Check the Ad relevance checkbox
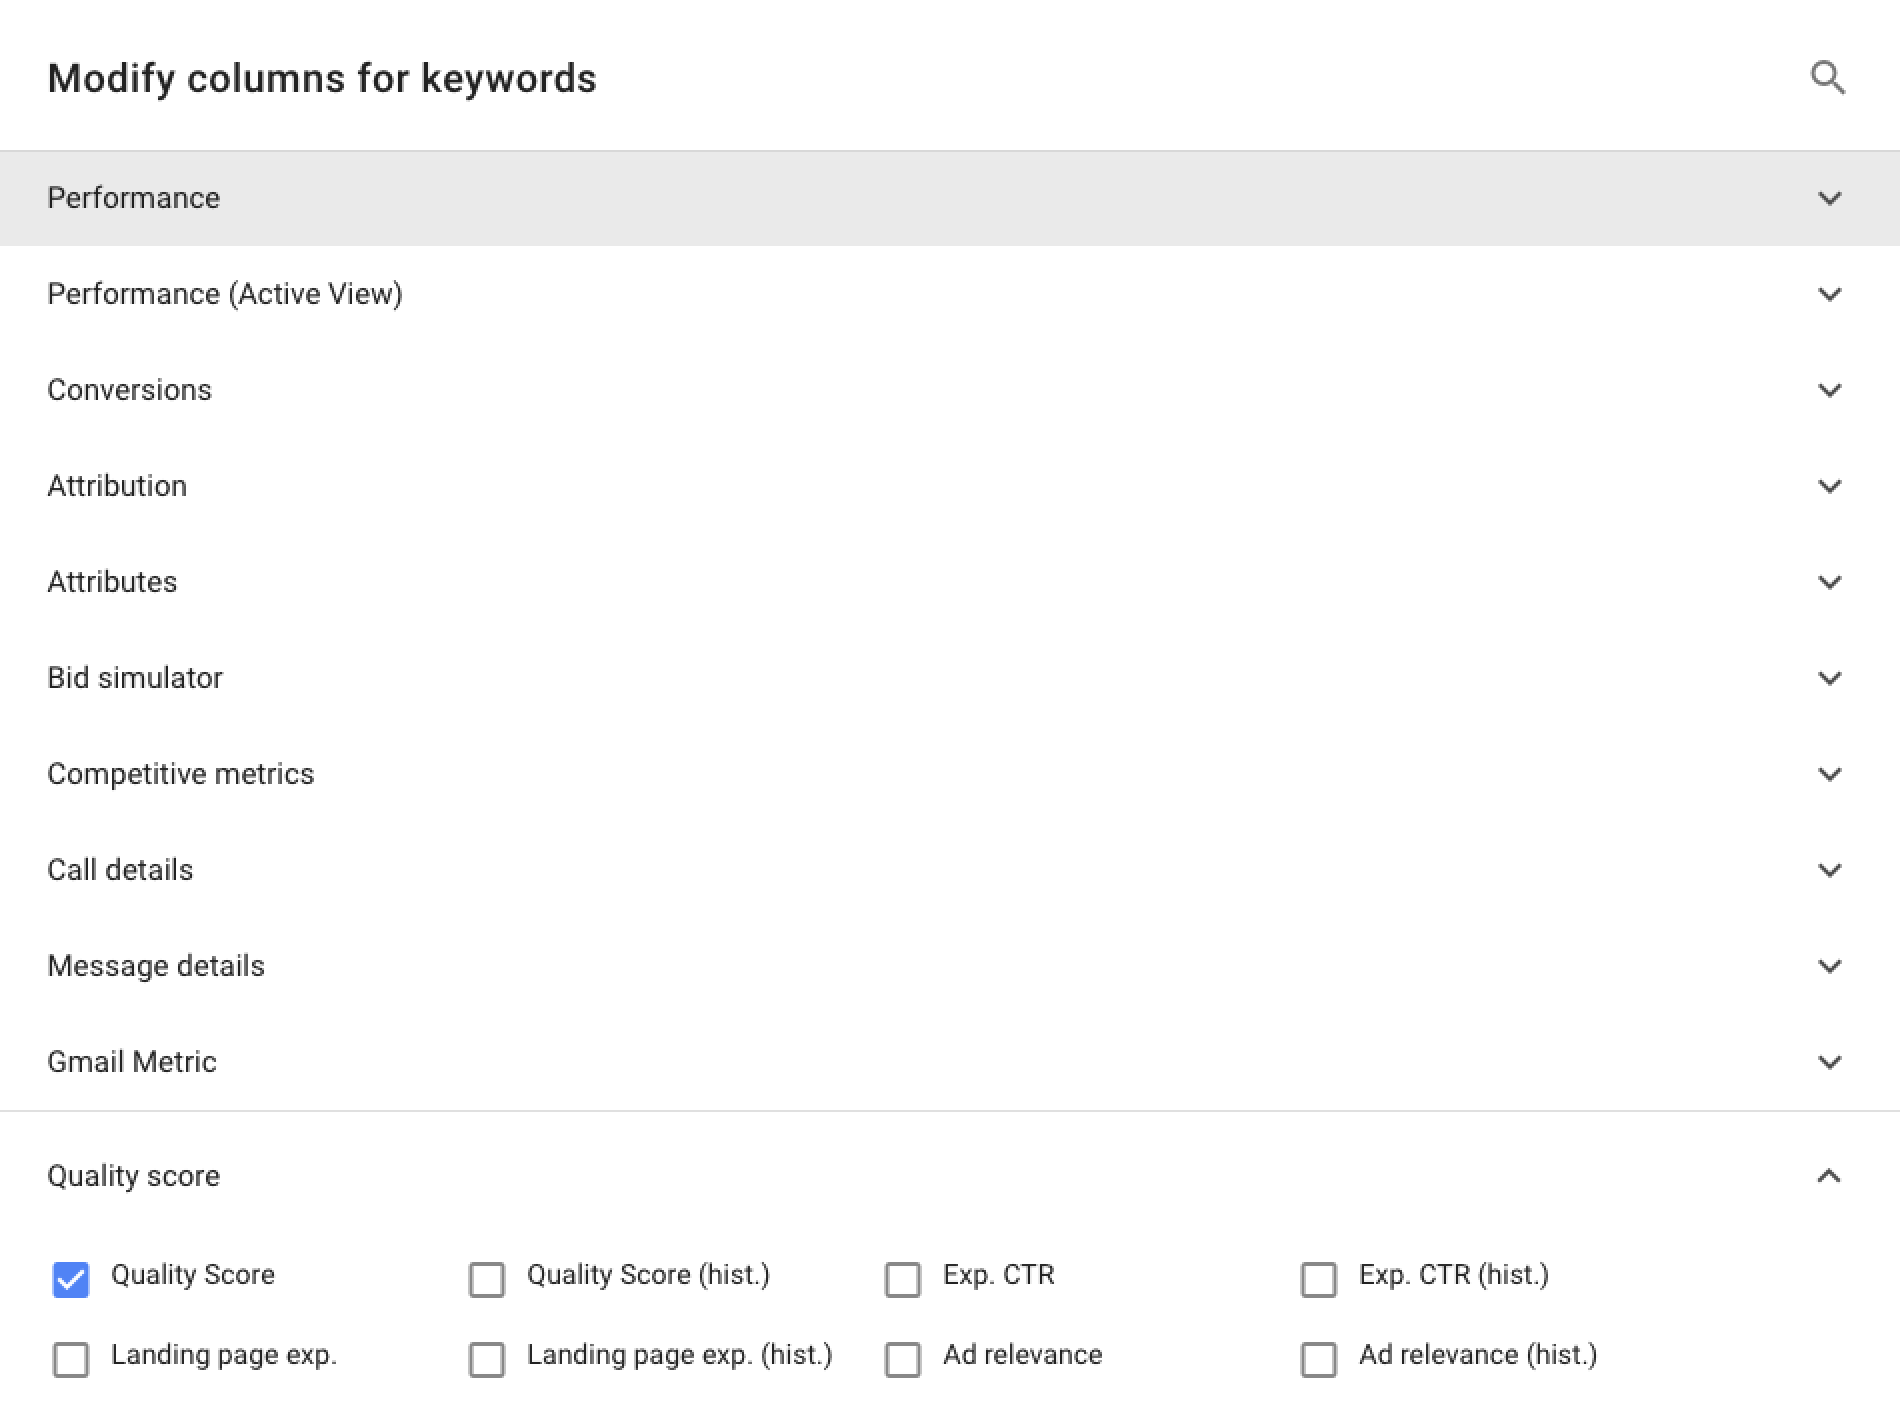This screenshot has height=1426, width=1900. [x=903, y=1359]
